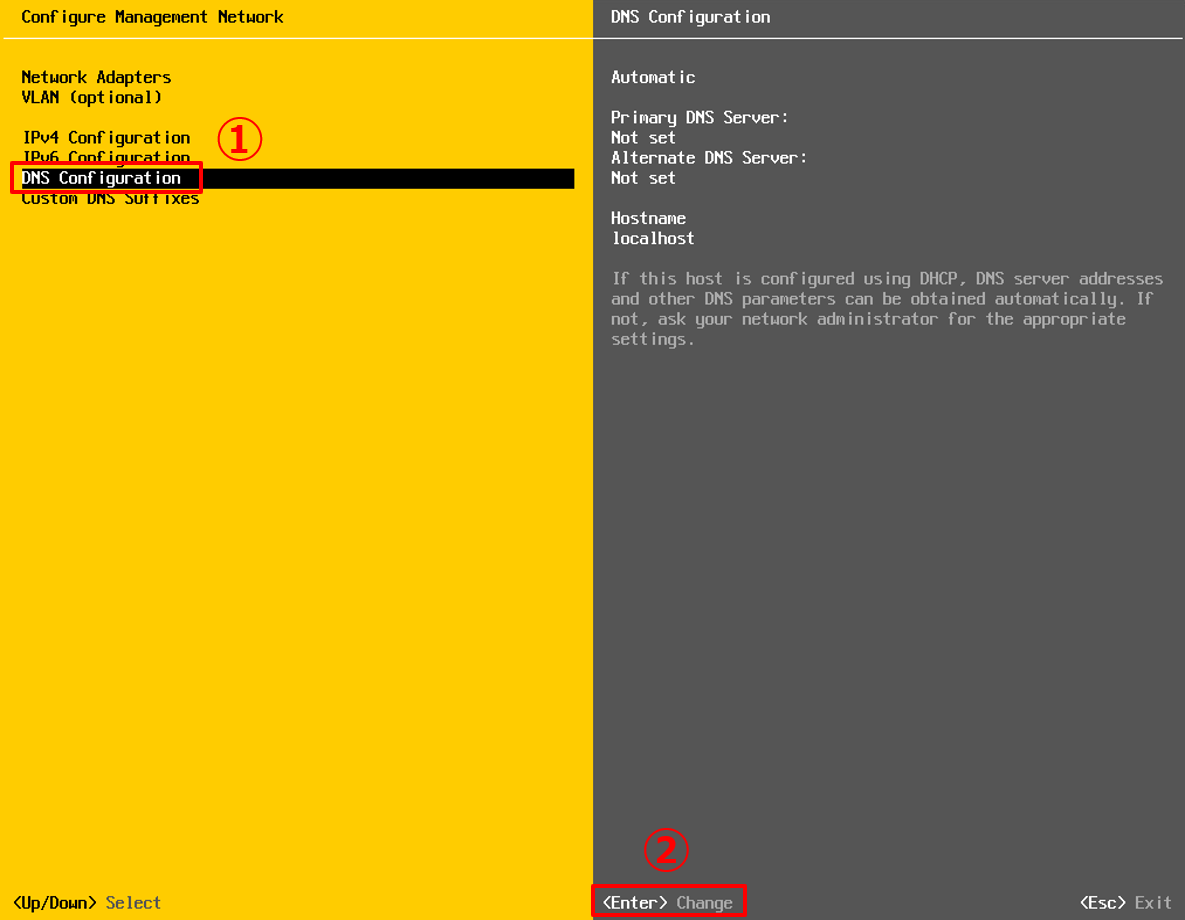Click the Up/Down Select hint

pos(87,903)
